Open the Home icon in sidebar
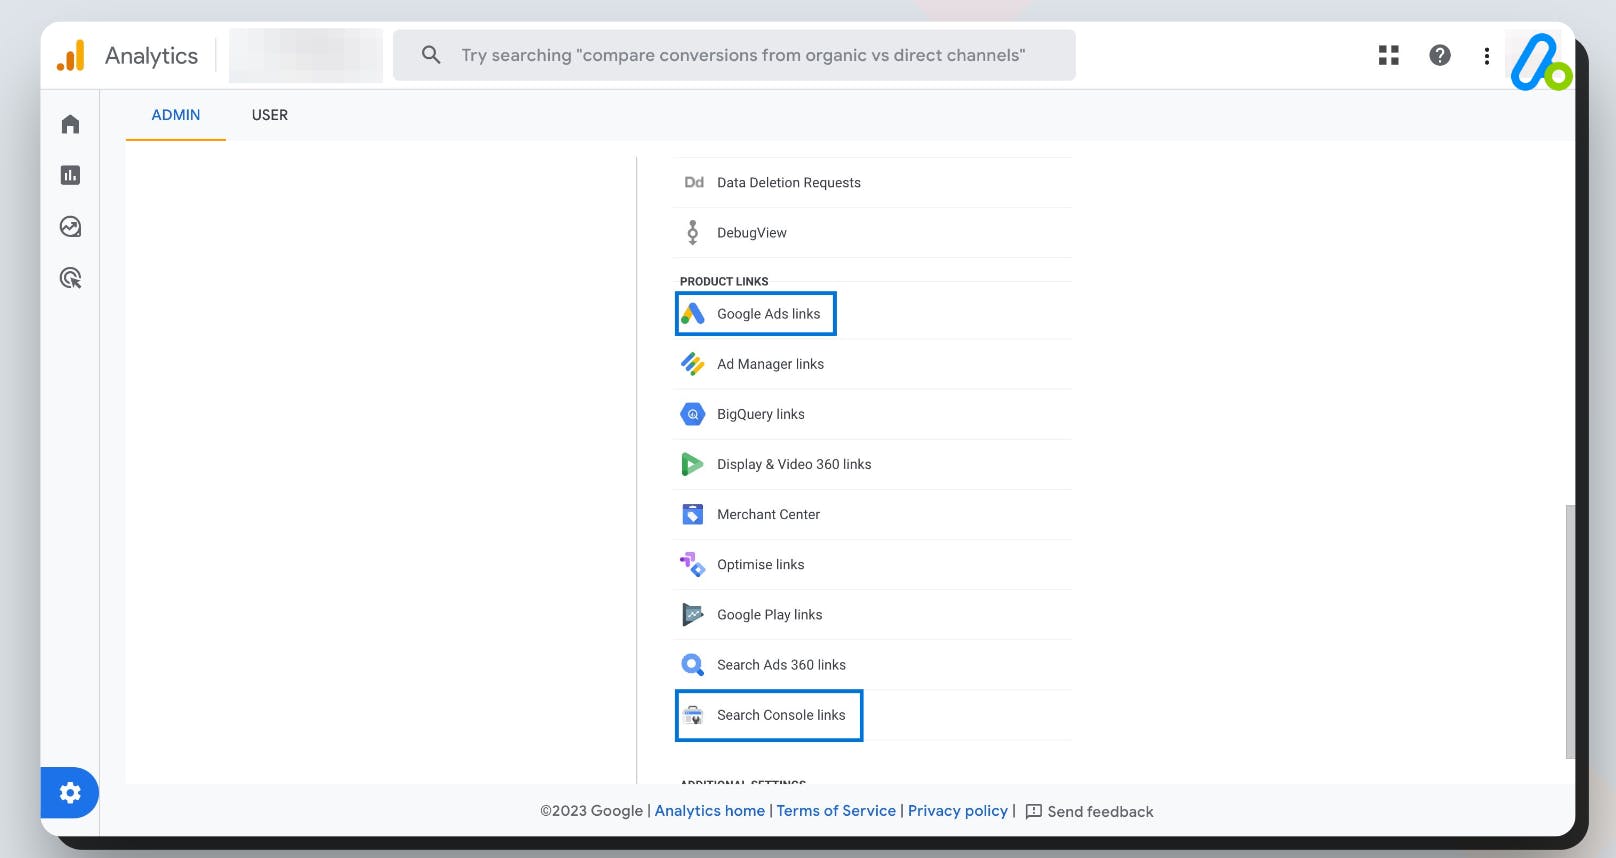 [x=70, y=124]
